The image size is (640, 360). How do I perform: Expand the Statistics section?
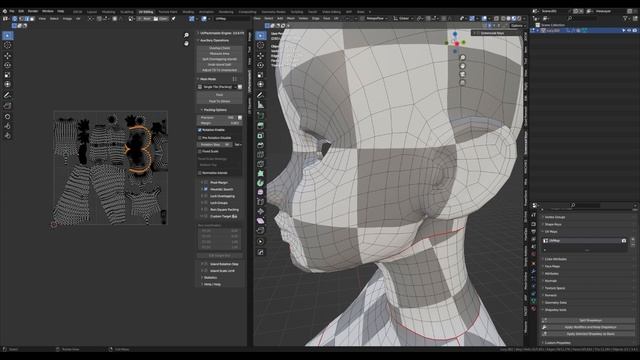point(209,278)
